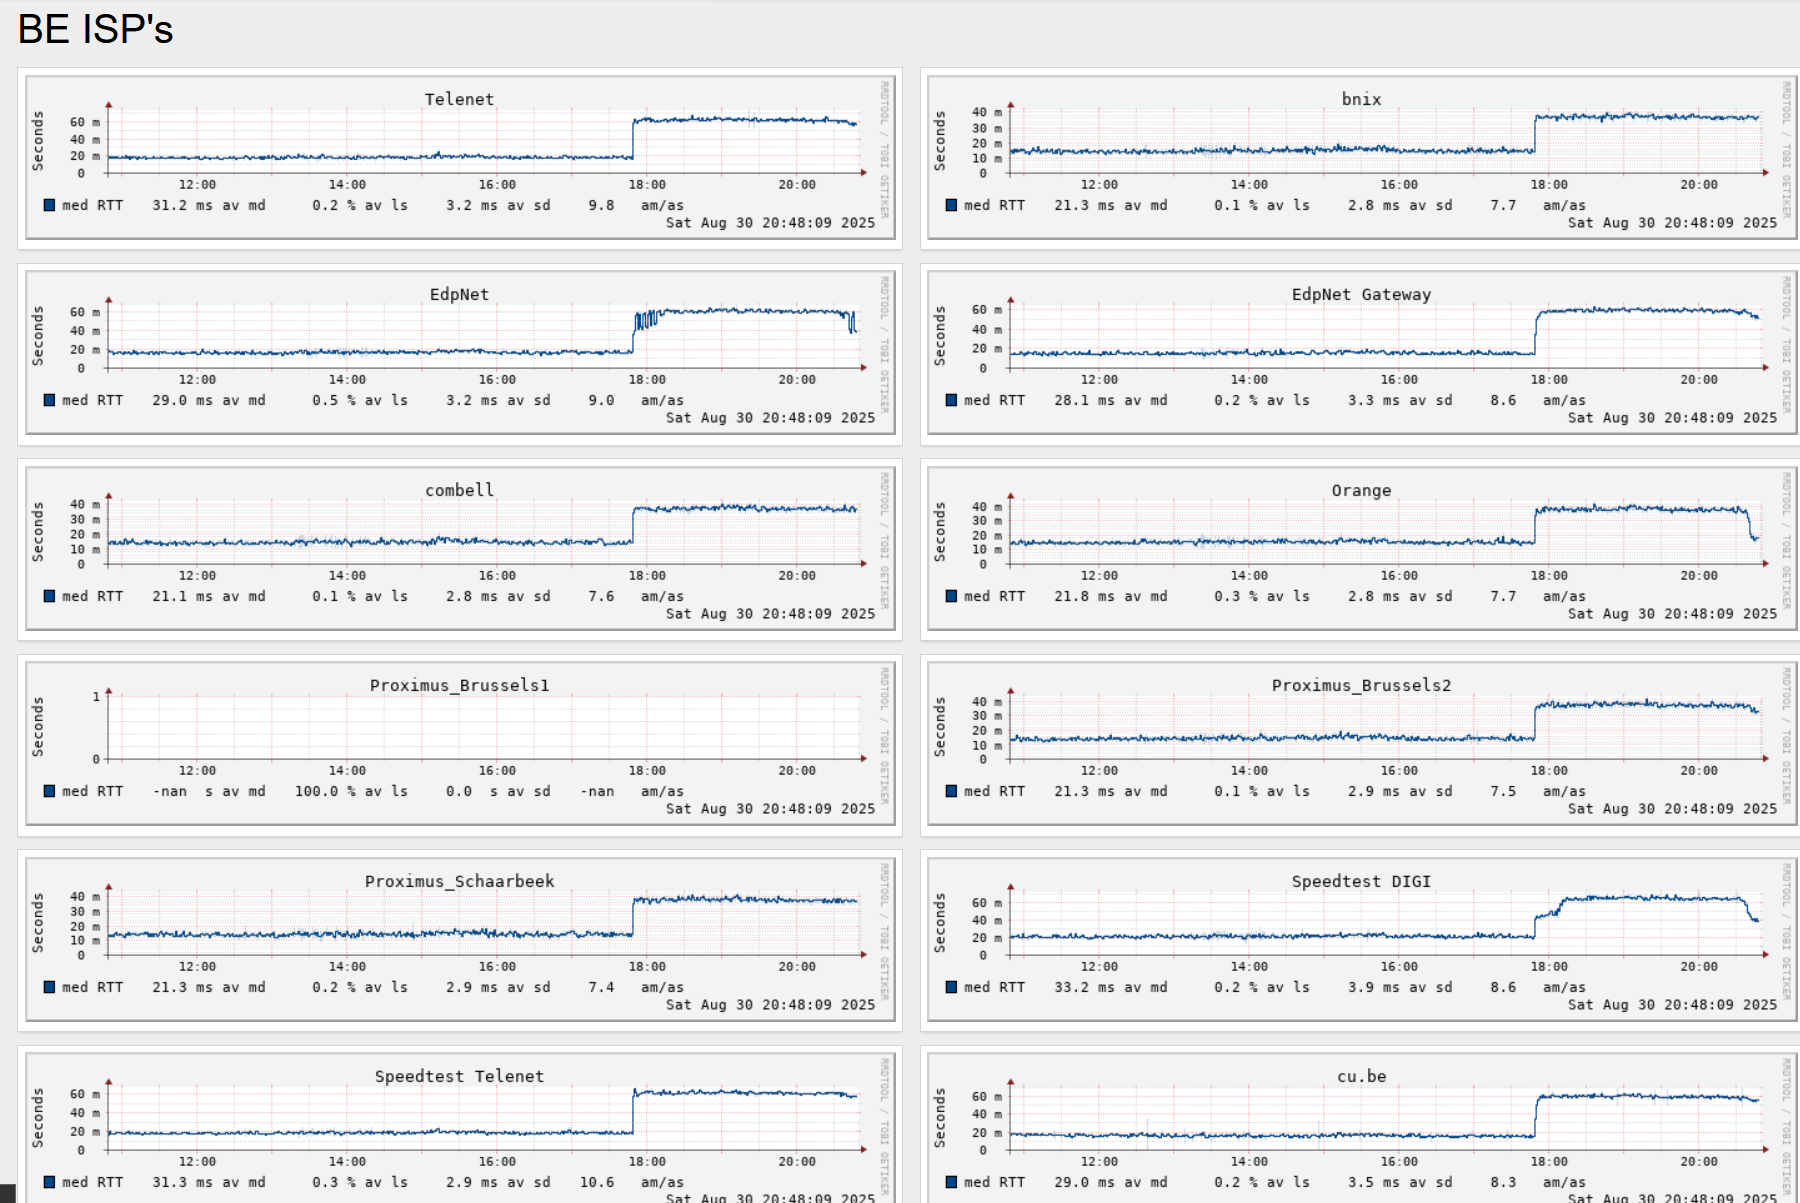Click the Orange med RTT legend swatch

tap(951, 596)
